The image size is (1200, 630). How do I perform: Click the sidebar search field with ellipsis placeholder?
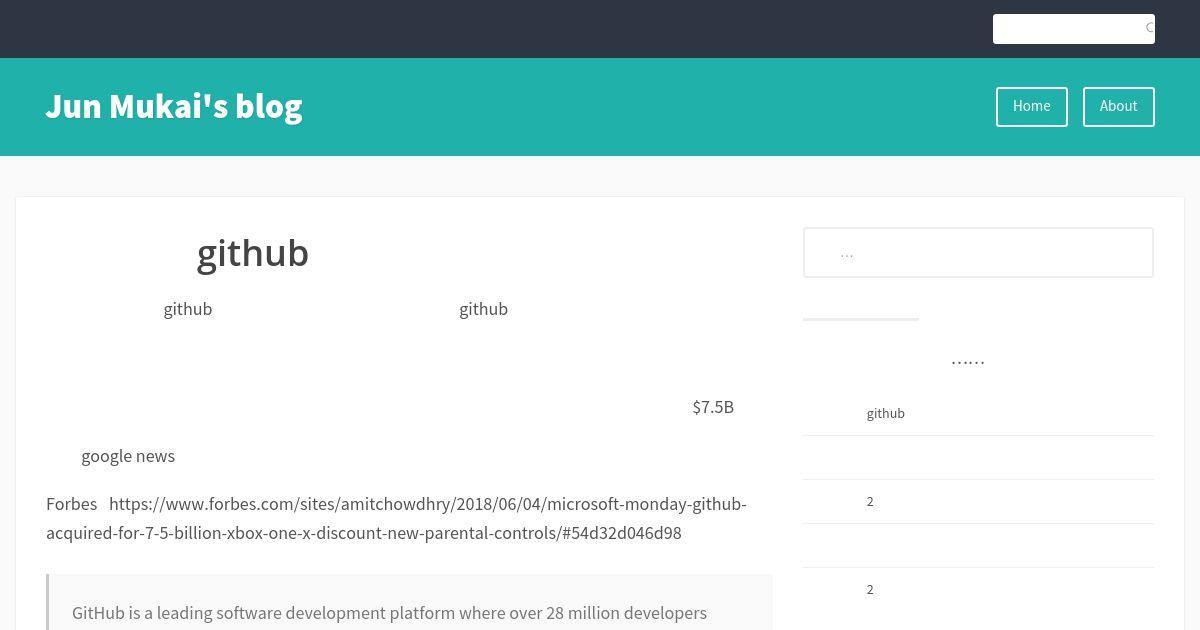pos(978,253)
